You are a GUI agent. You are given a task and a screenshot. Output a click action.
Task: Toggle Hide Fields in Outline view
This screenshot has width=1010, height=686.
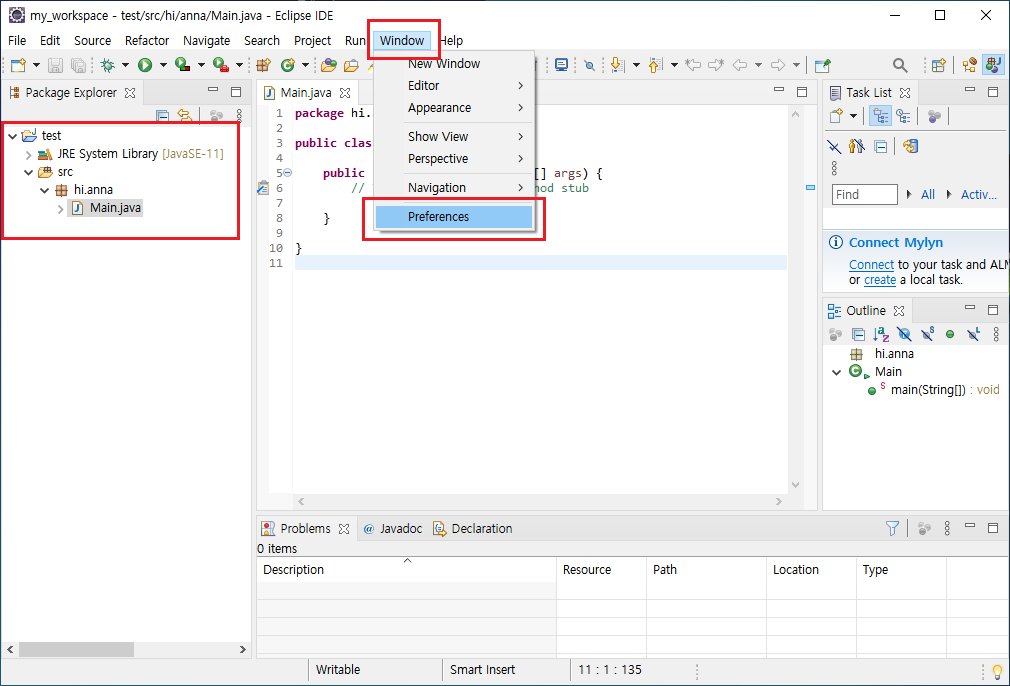point(904,334)
